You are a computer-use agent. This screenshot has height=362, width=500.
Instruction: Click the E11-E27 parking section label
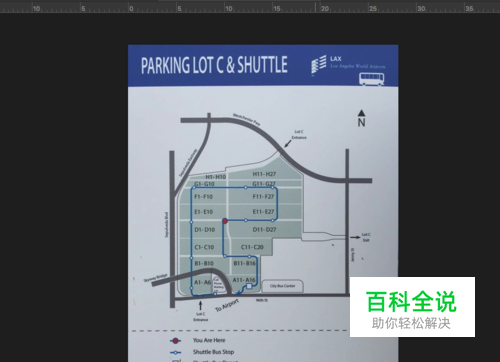coord(263,212)
